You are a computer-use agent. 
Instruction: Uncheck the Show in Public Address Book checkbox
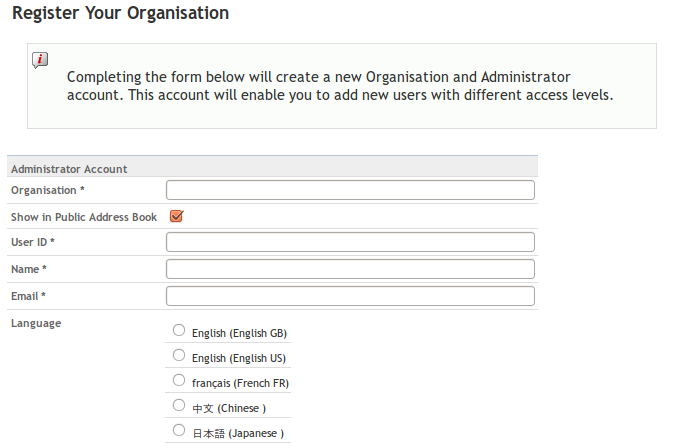click(x=176, y=216)
